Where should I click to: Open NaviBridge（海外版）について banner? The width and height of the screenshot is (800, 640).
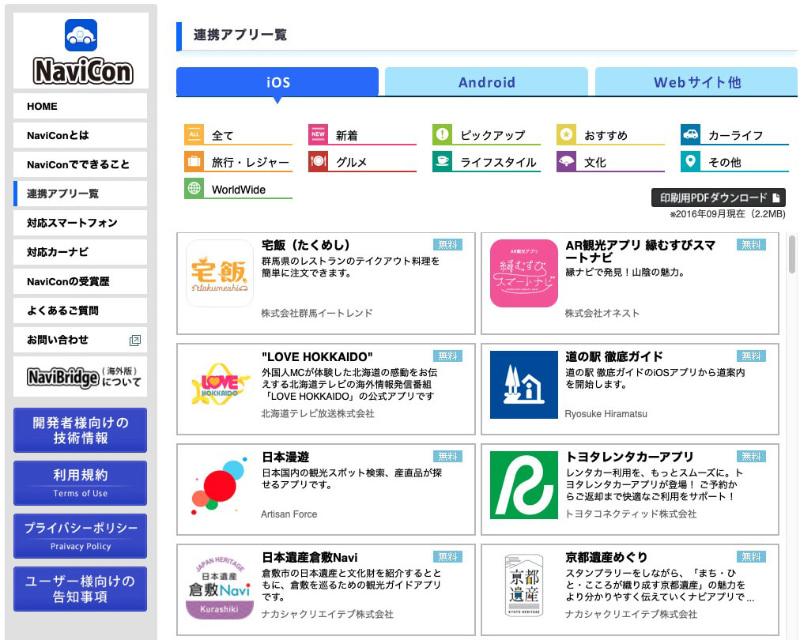click(x=80, y=377)
